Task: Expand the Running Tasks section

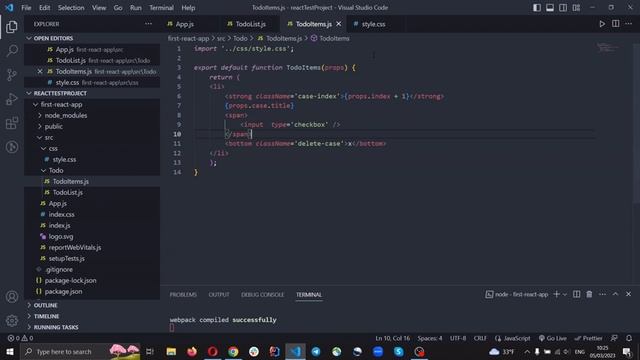Action: [x=92, y=327]
